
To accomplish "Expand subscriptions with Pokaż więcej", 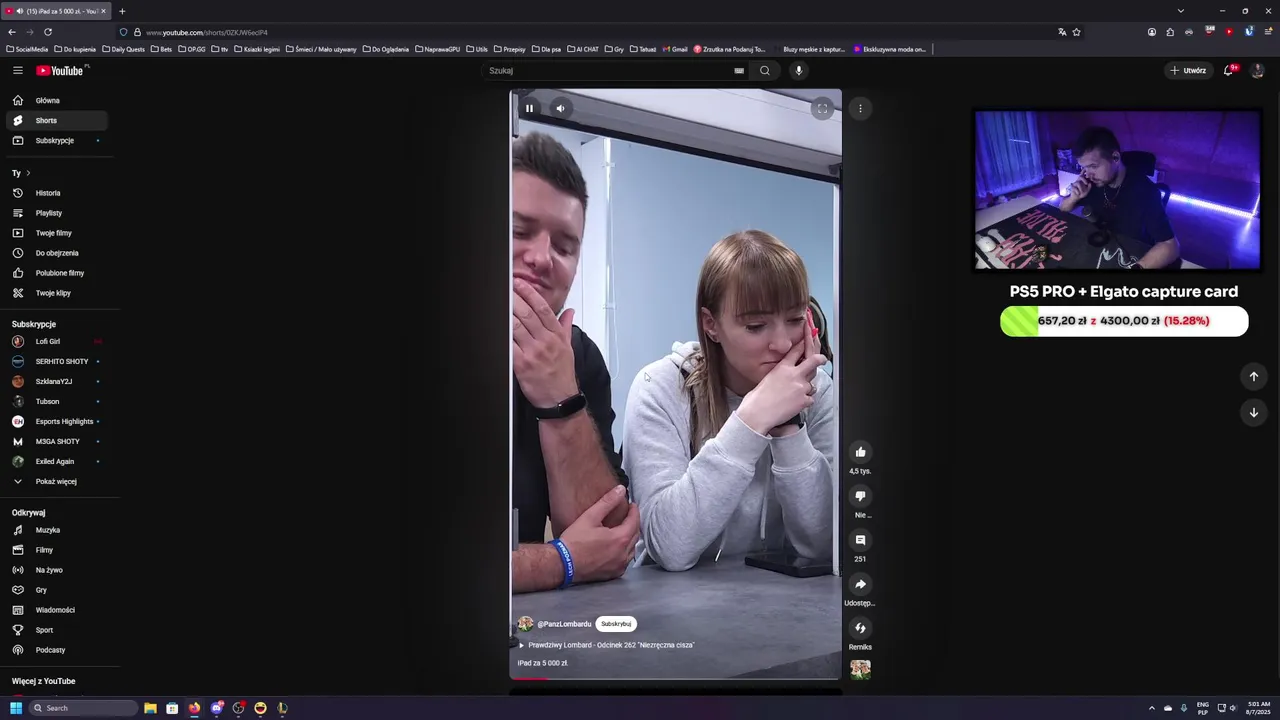I will (x=56, y=481).
